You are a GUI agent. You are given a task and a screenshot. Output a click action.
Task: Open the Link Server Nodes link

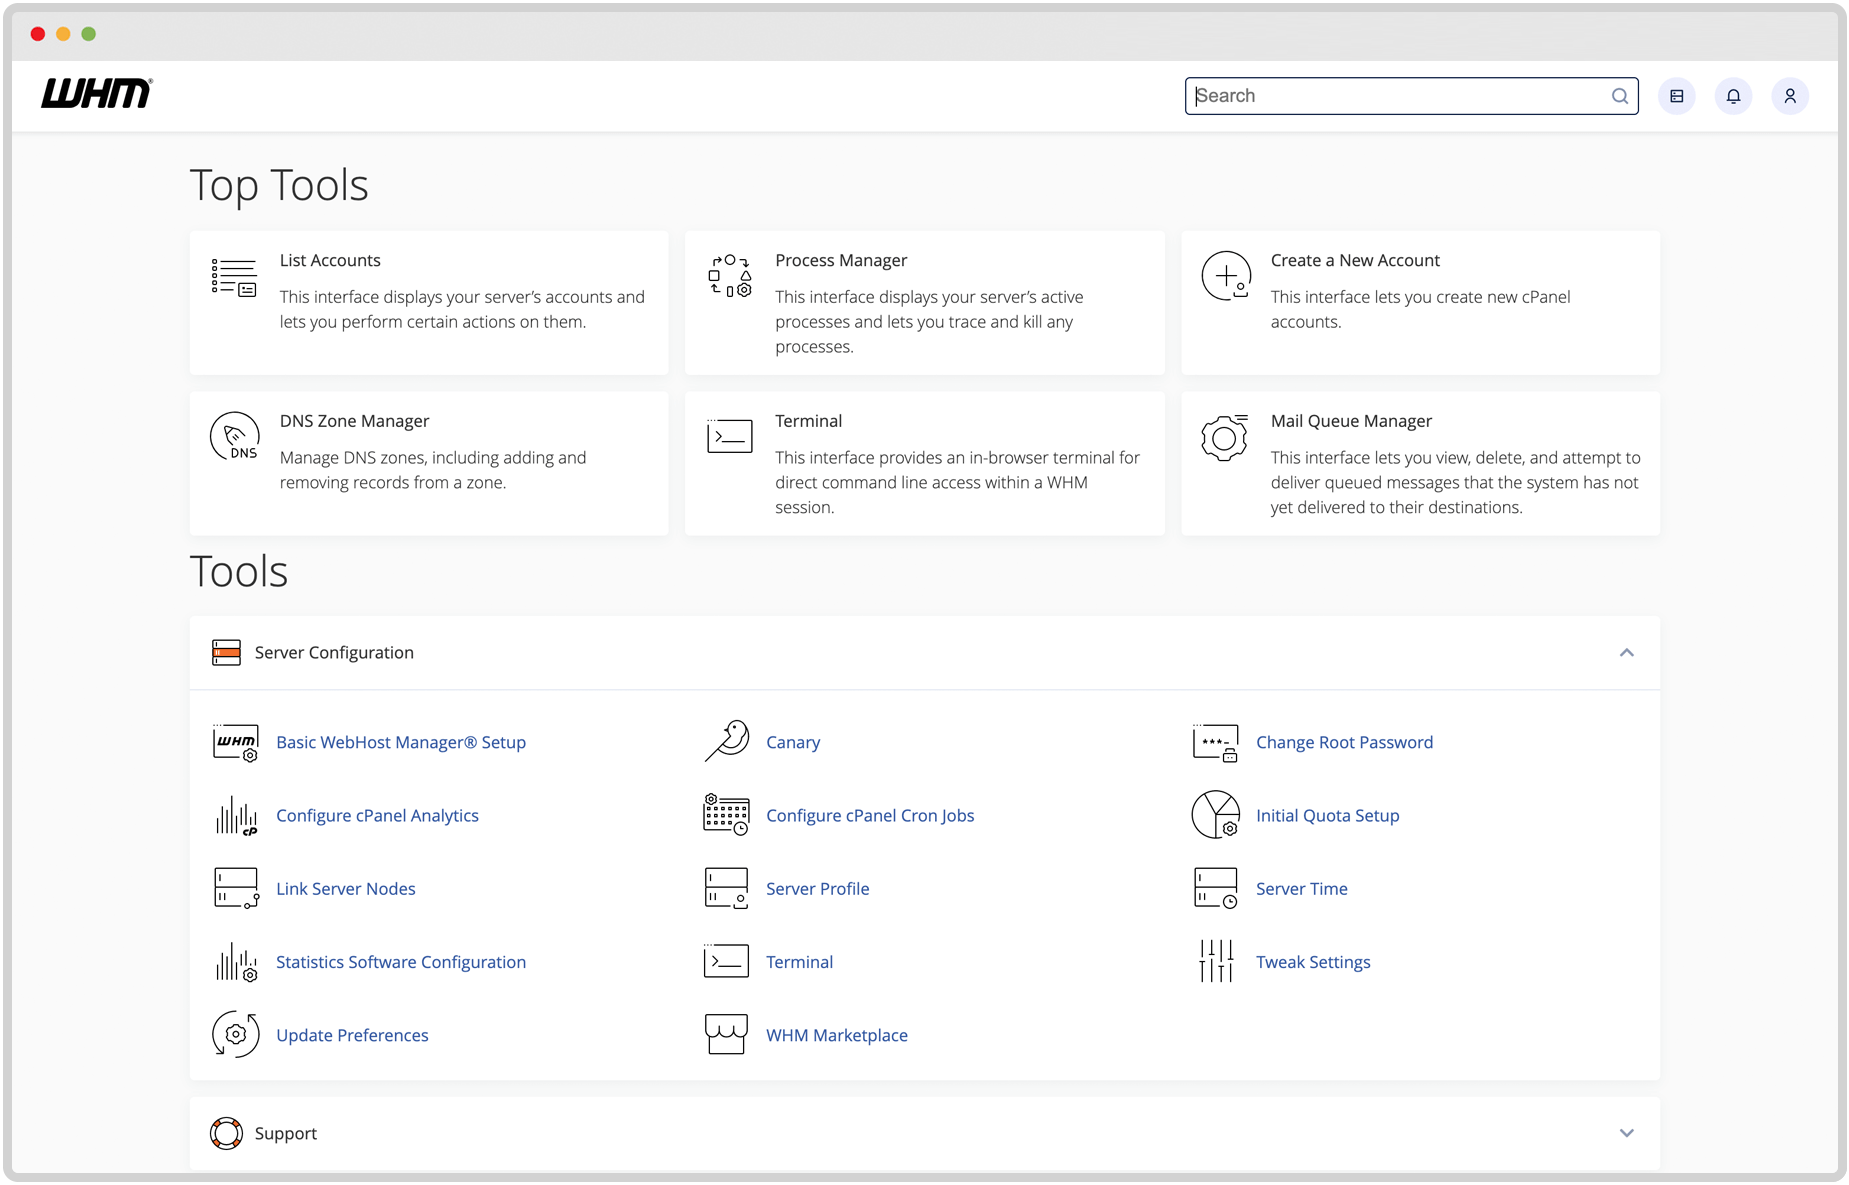pyautogui.click(x=346, y=888)
